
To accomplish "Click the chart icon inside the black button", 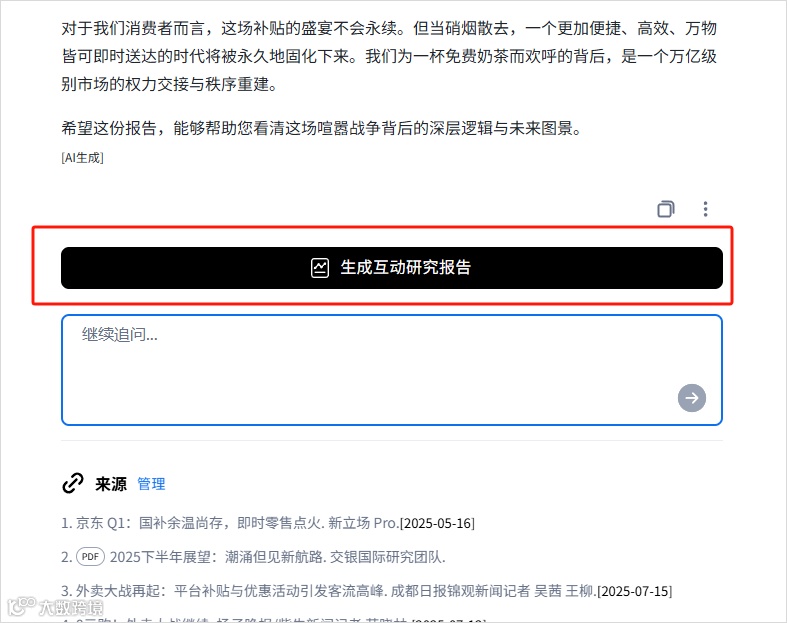I will click(320, 268).
